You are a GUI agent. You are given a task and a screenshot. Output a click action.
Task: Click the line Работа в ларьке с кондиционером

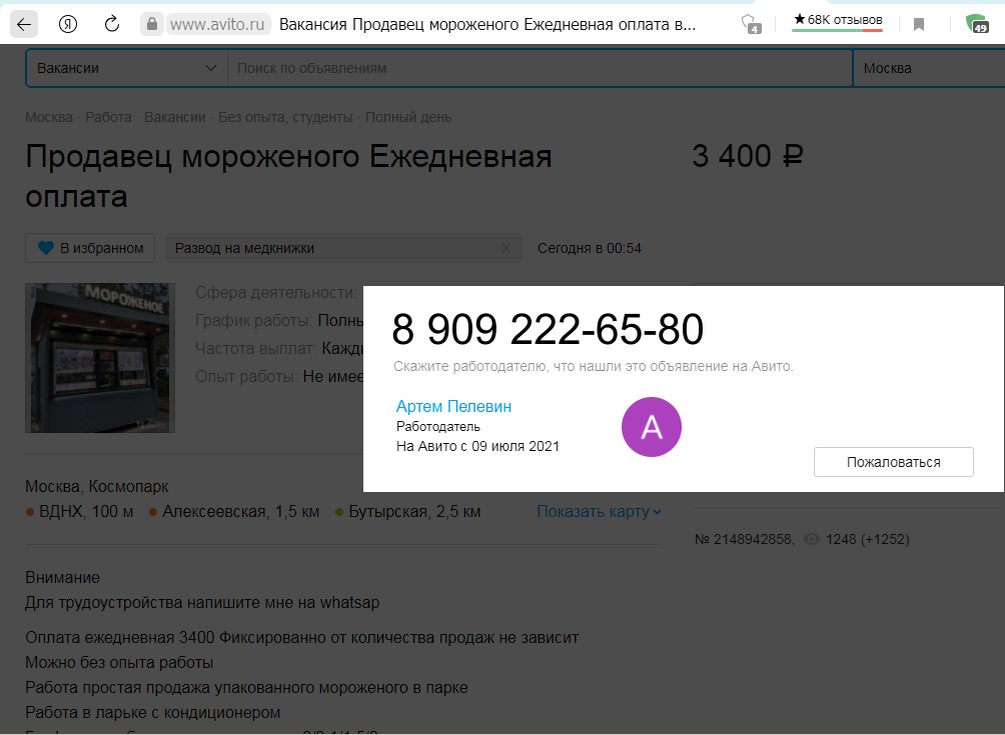153,712
